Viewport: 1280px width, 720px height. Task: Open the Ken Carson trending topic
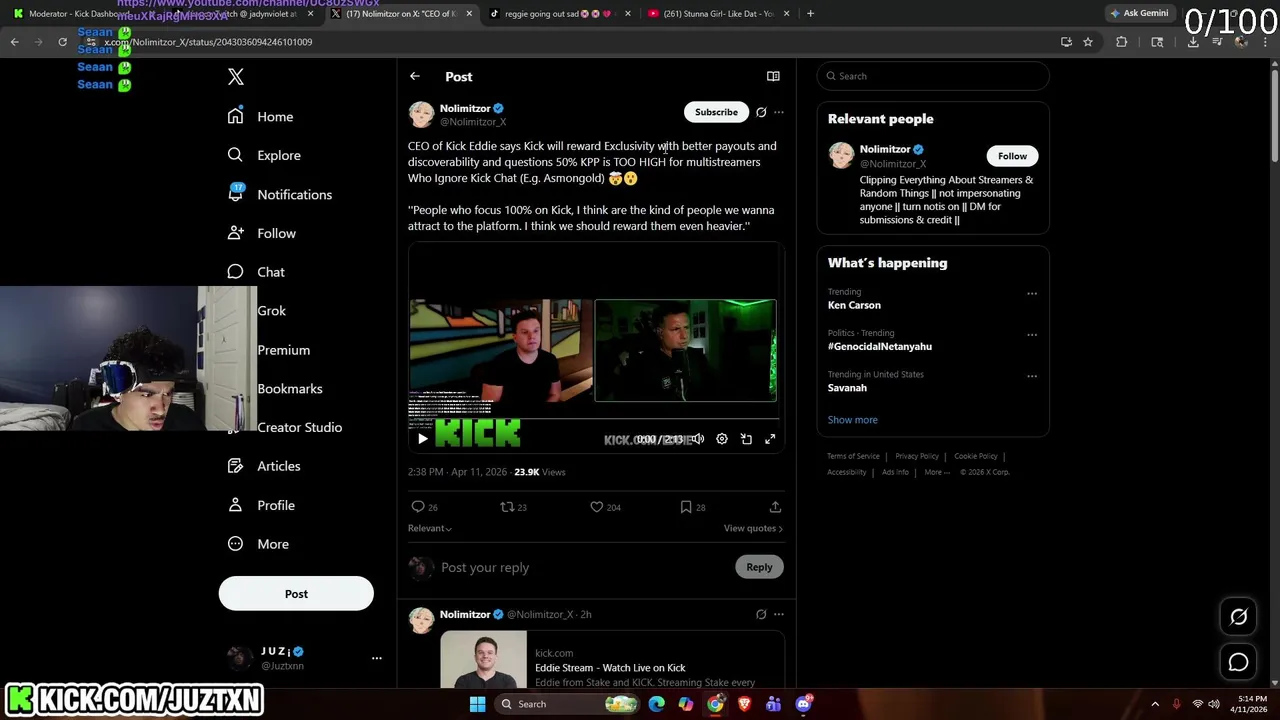854,305
